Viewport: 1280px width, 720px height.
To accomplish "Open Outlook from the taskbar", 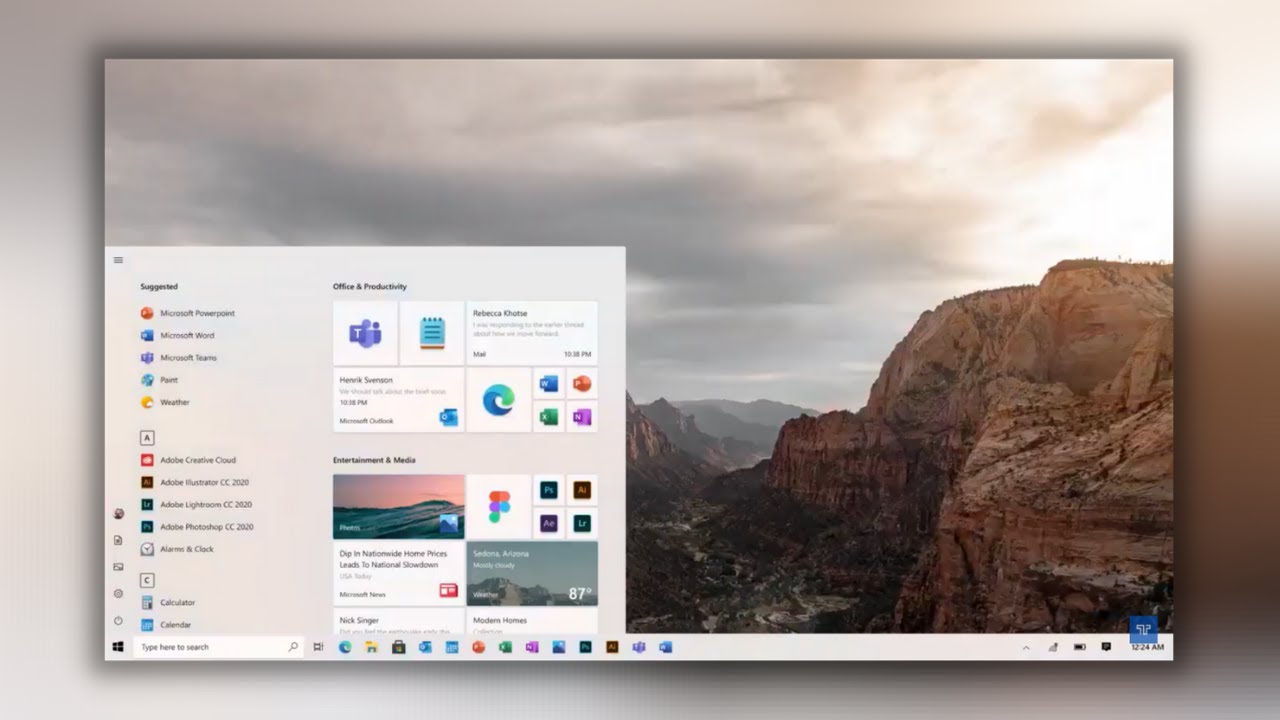I will point(425,647).
